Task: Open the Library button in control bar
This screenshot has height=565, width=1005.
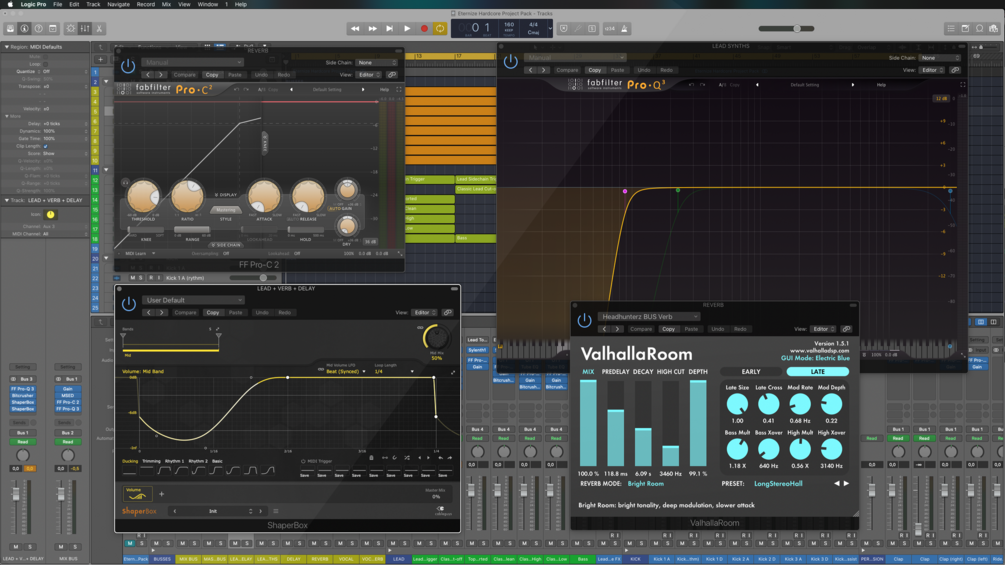Action: (x=10, y=28)
